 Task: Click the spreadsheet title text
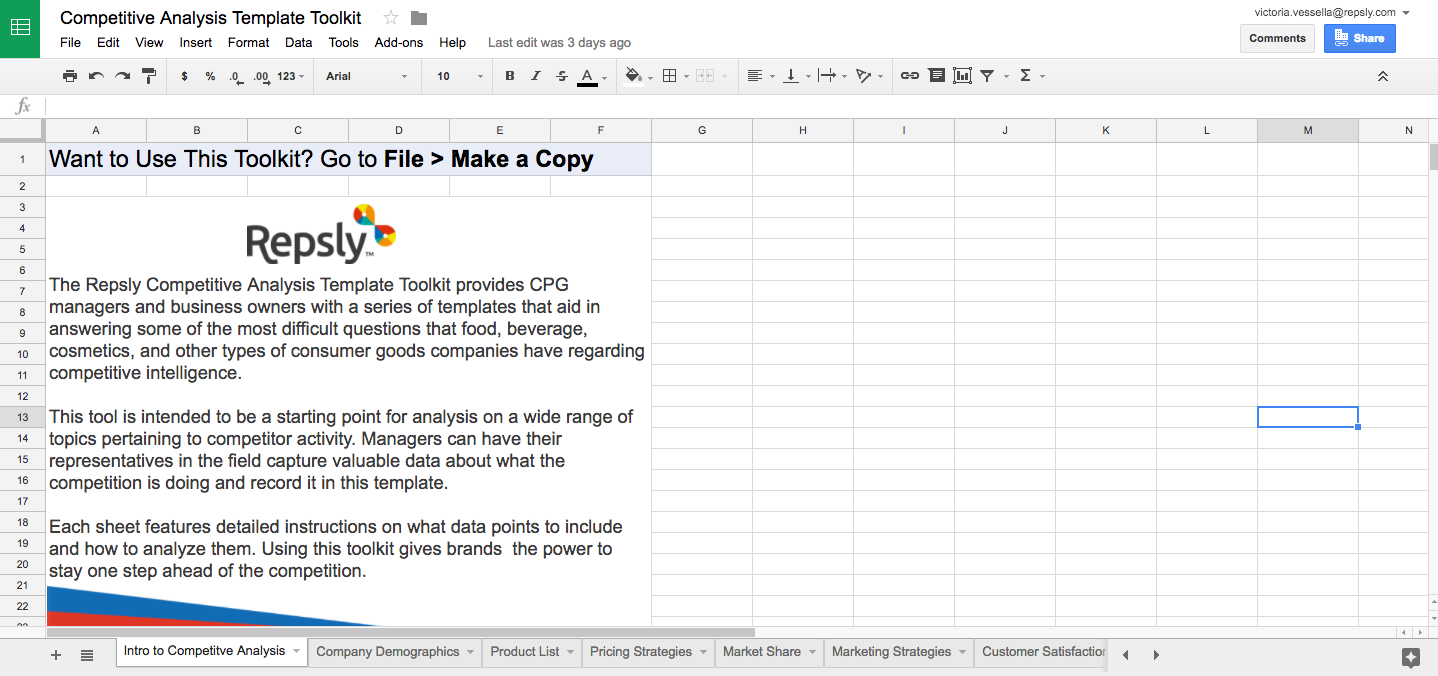pyautogui.click(x=211, y=18)
